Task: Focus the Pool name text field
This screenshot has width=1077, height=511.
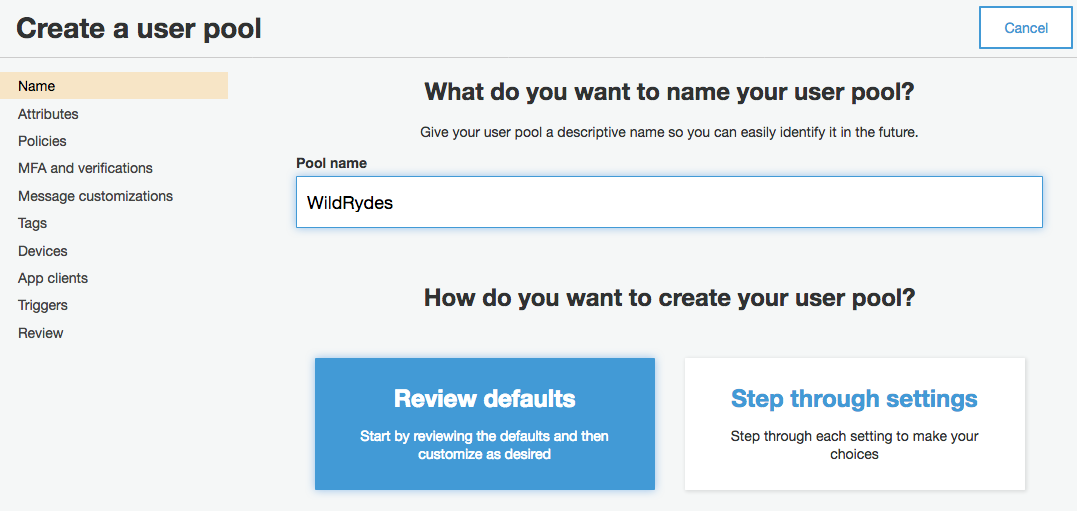Action: pos(669,202)
